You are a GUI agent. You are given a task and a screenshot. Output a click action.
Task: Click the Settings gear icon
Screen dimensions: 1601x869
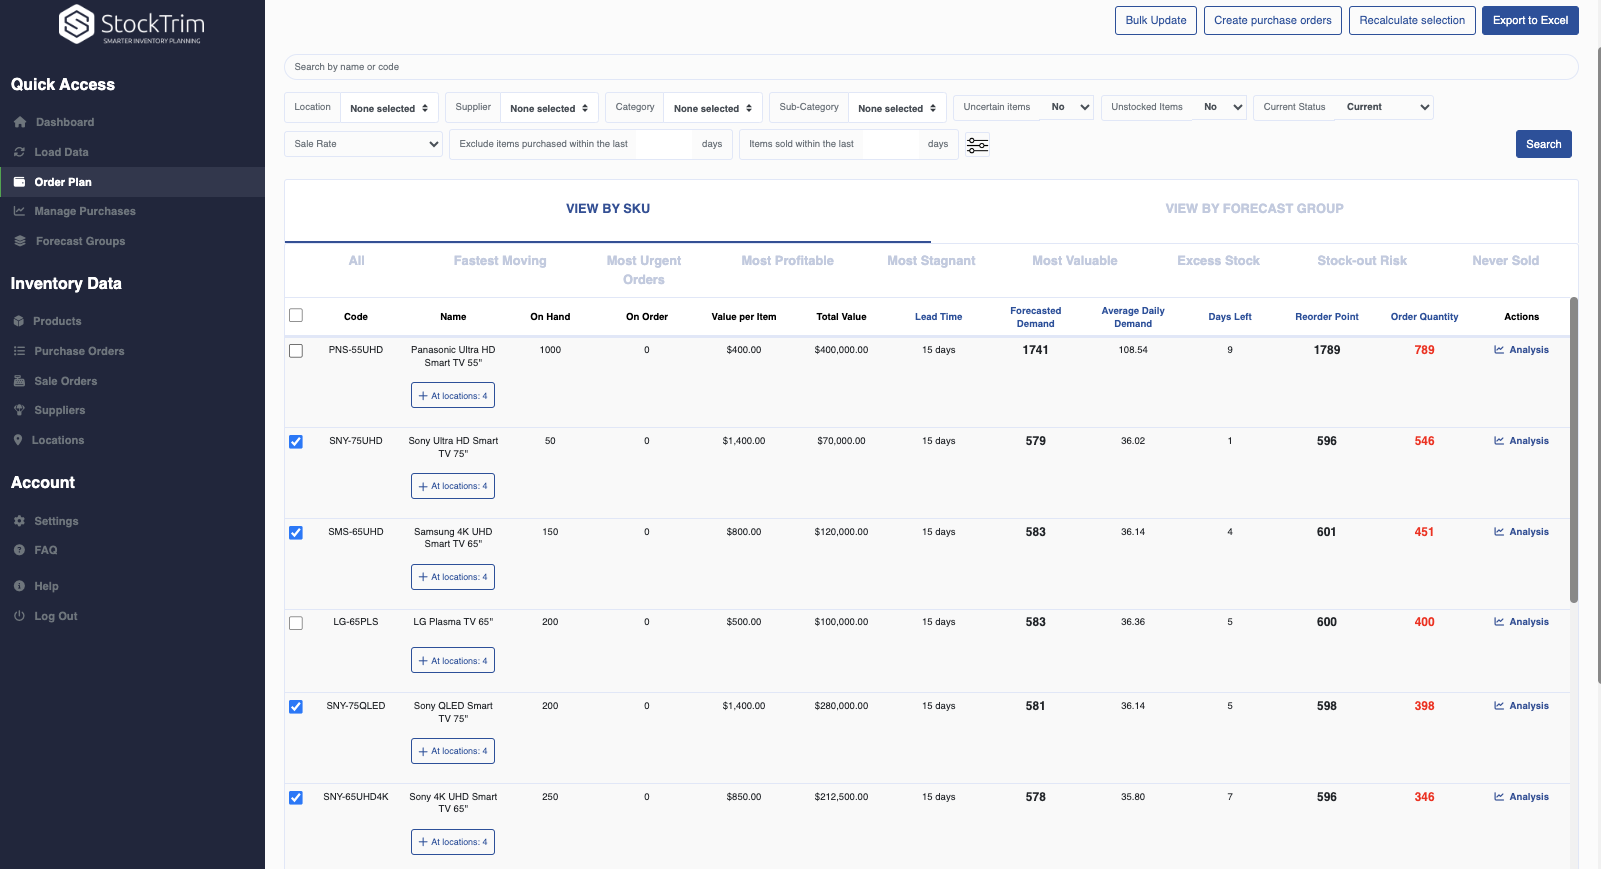19,521
